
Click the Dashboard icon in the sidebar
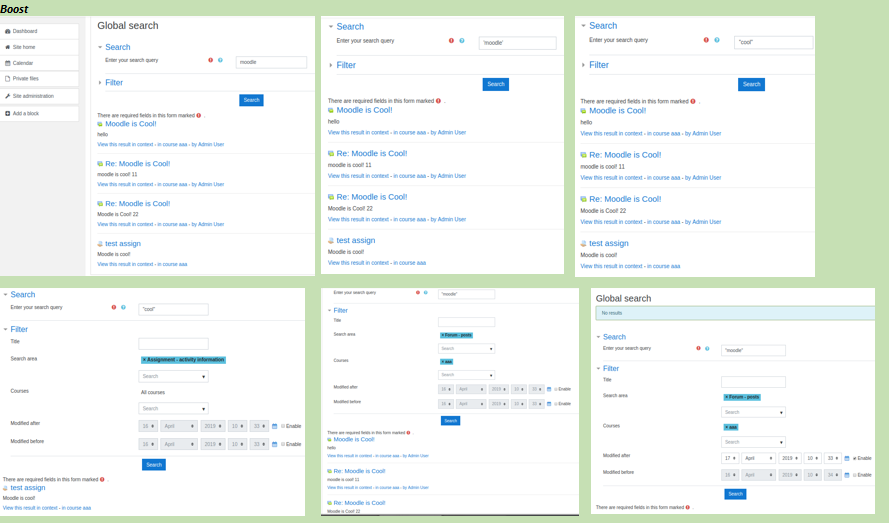click(x=7, y=31)
